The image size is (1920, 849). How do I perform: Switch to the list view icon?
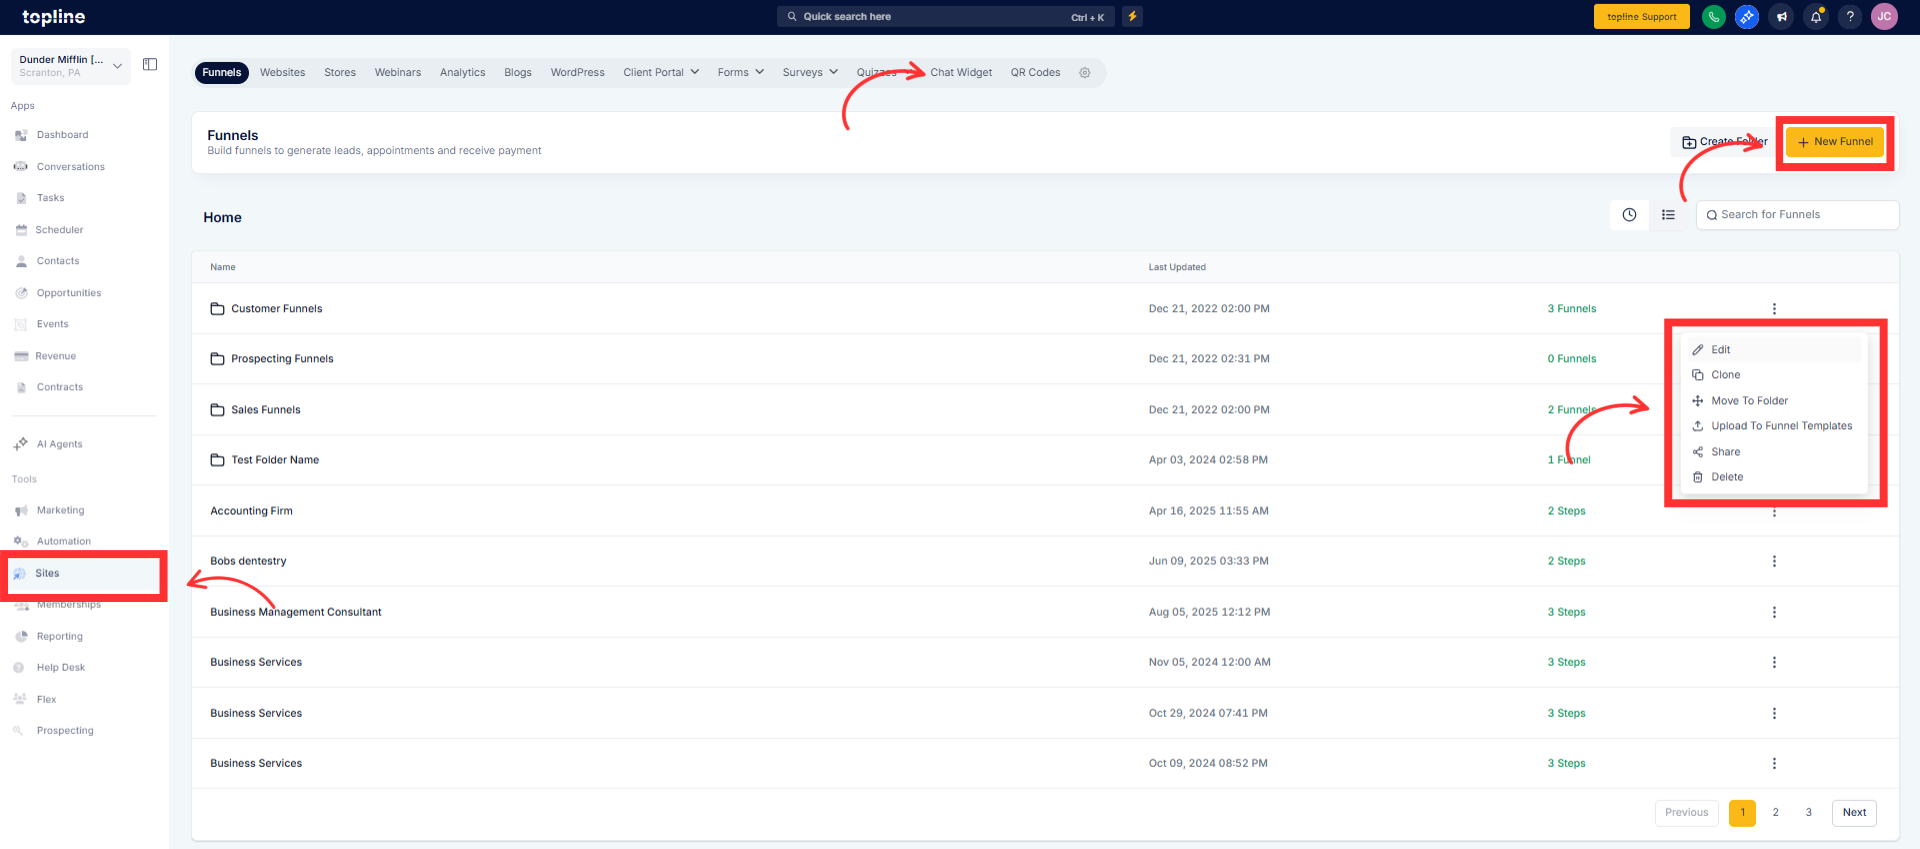(x=1668, y=215)
